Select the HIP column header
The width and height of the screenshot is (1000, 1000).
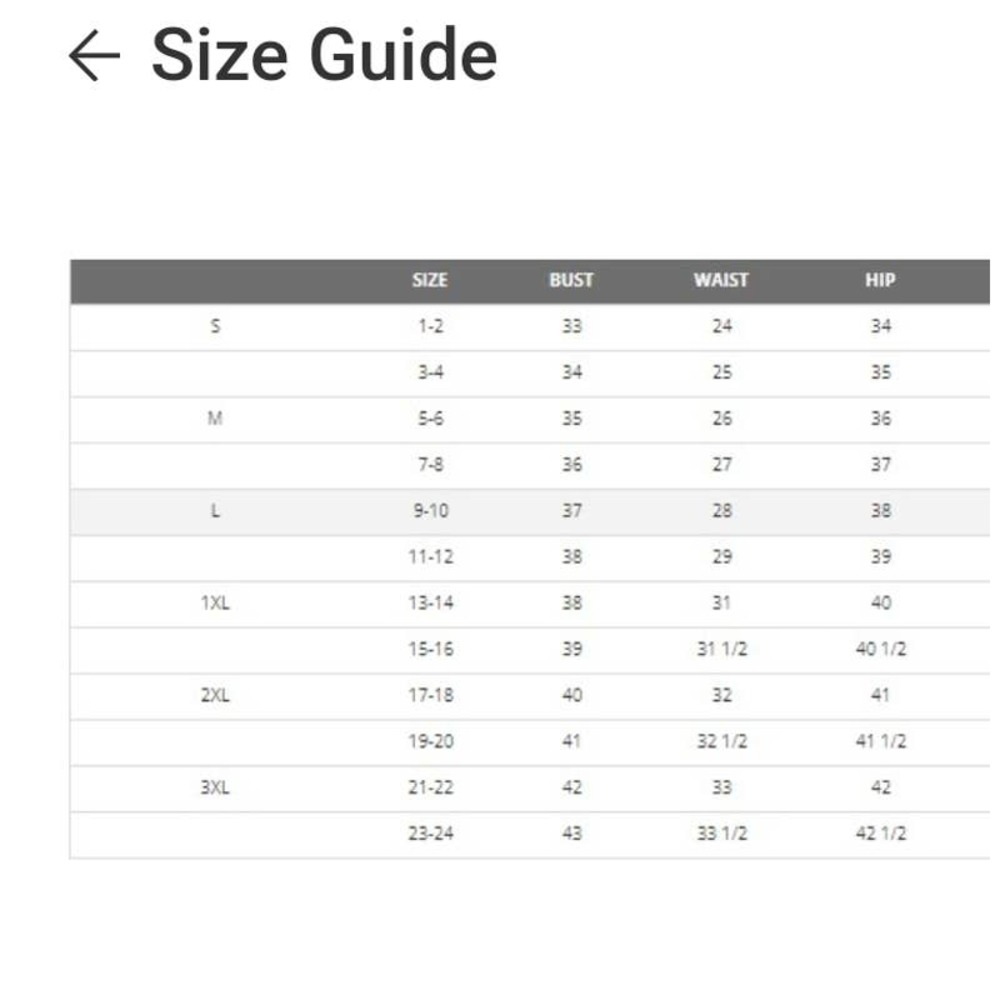pos(880,280)
